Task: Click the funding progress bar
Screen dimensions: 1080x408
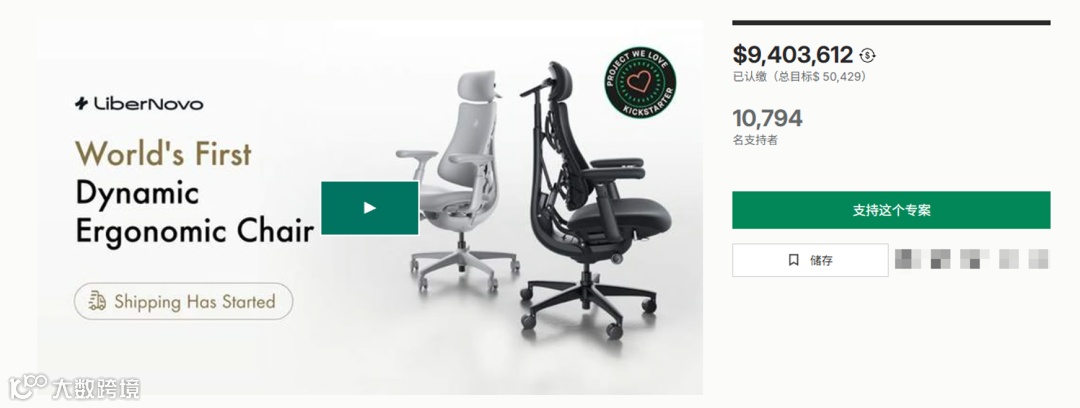Action: pos(891,23)
